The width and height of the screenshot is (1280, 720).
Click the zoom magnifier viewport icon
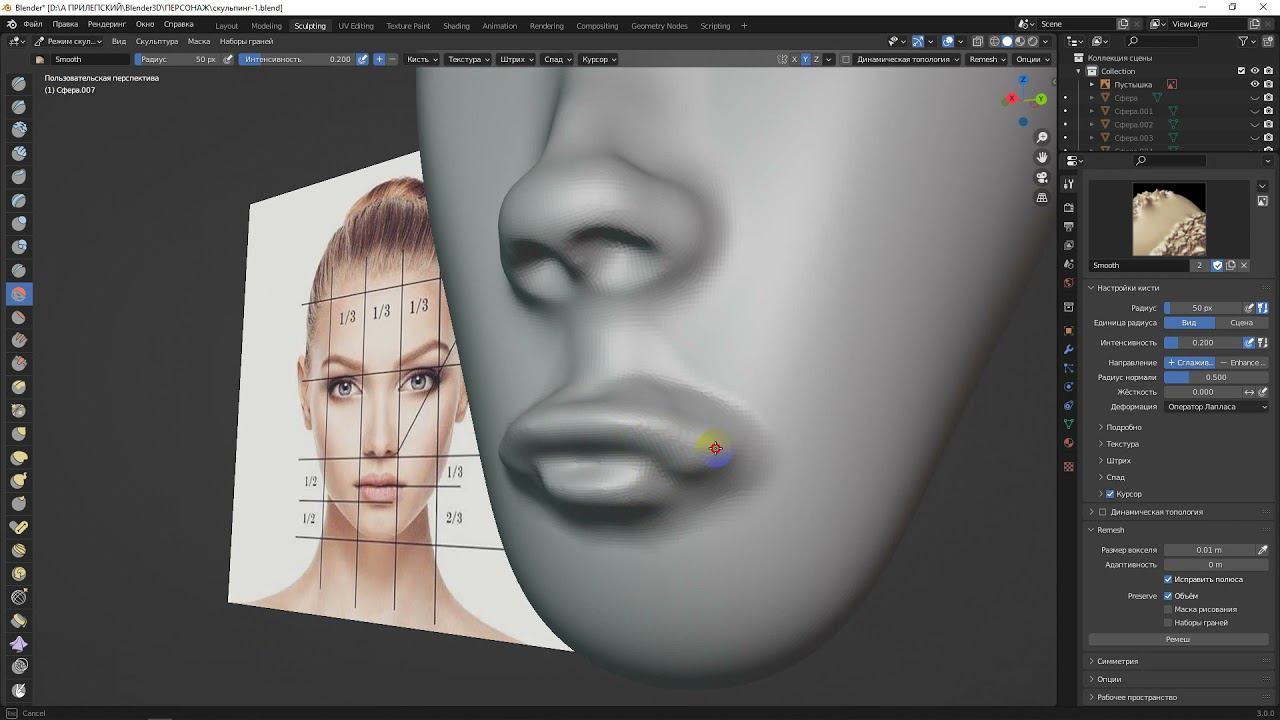1042,137
